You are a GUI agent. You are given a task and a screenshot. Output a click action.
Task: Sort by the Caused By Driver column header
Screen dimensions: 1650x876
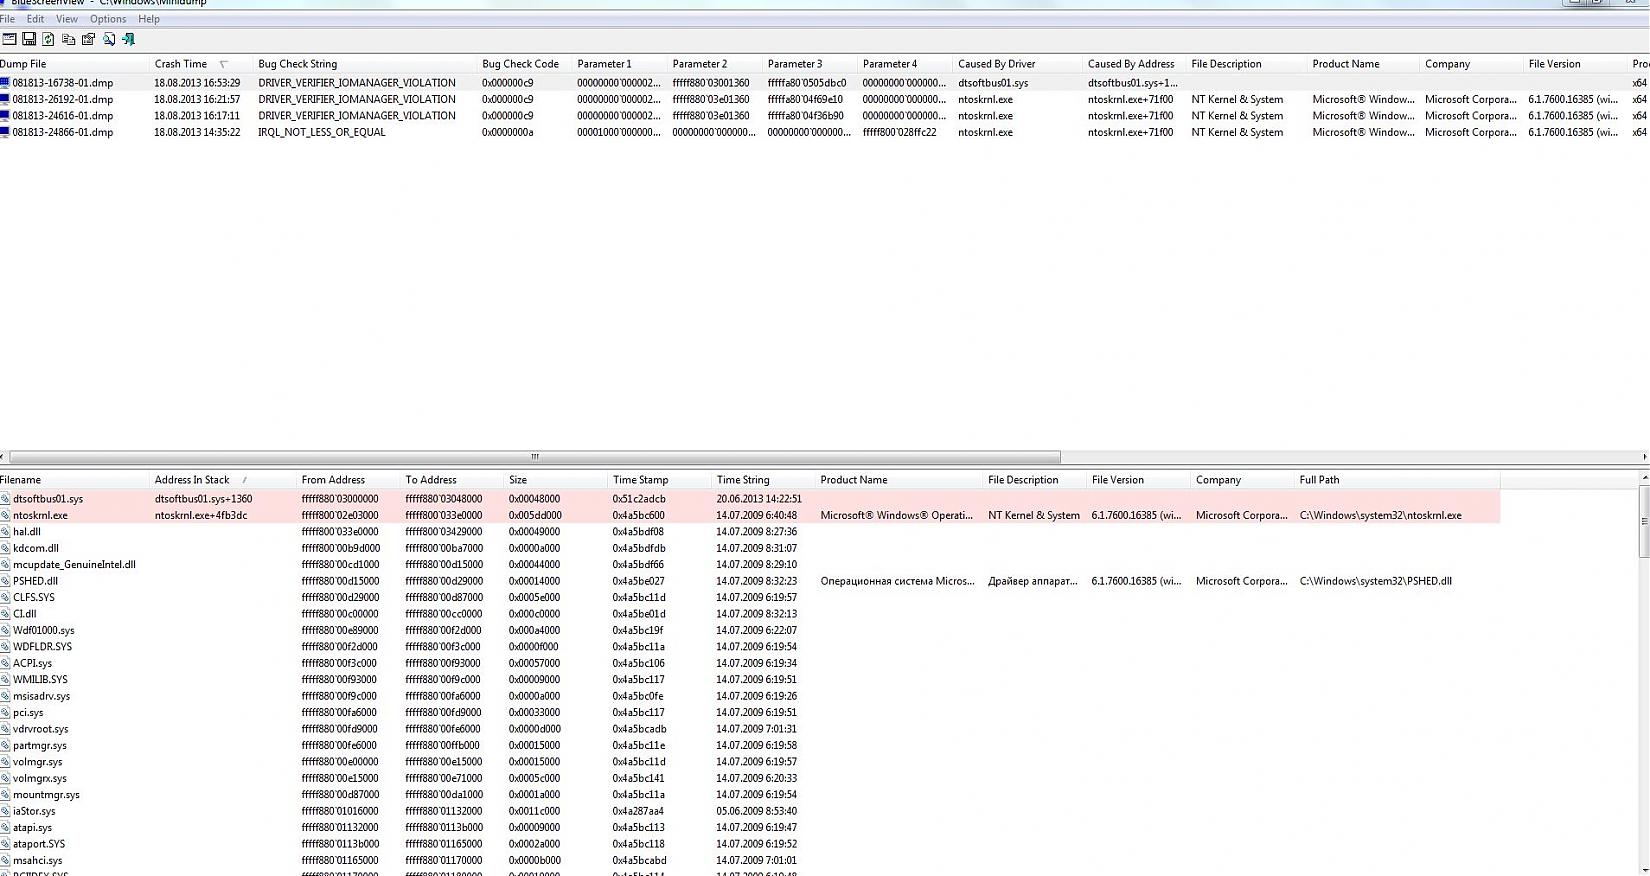click(1019, 64)
